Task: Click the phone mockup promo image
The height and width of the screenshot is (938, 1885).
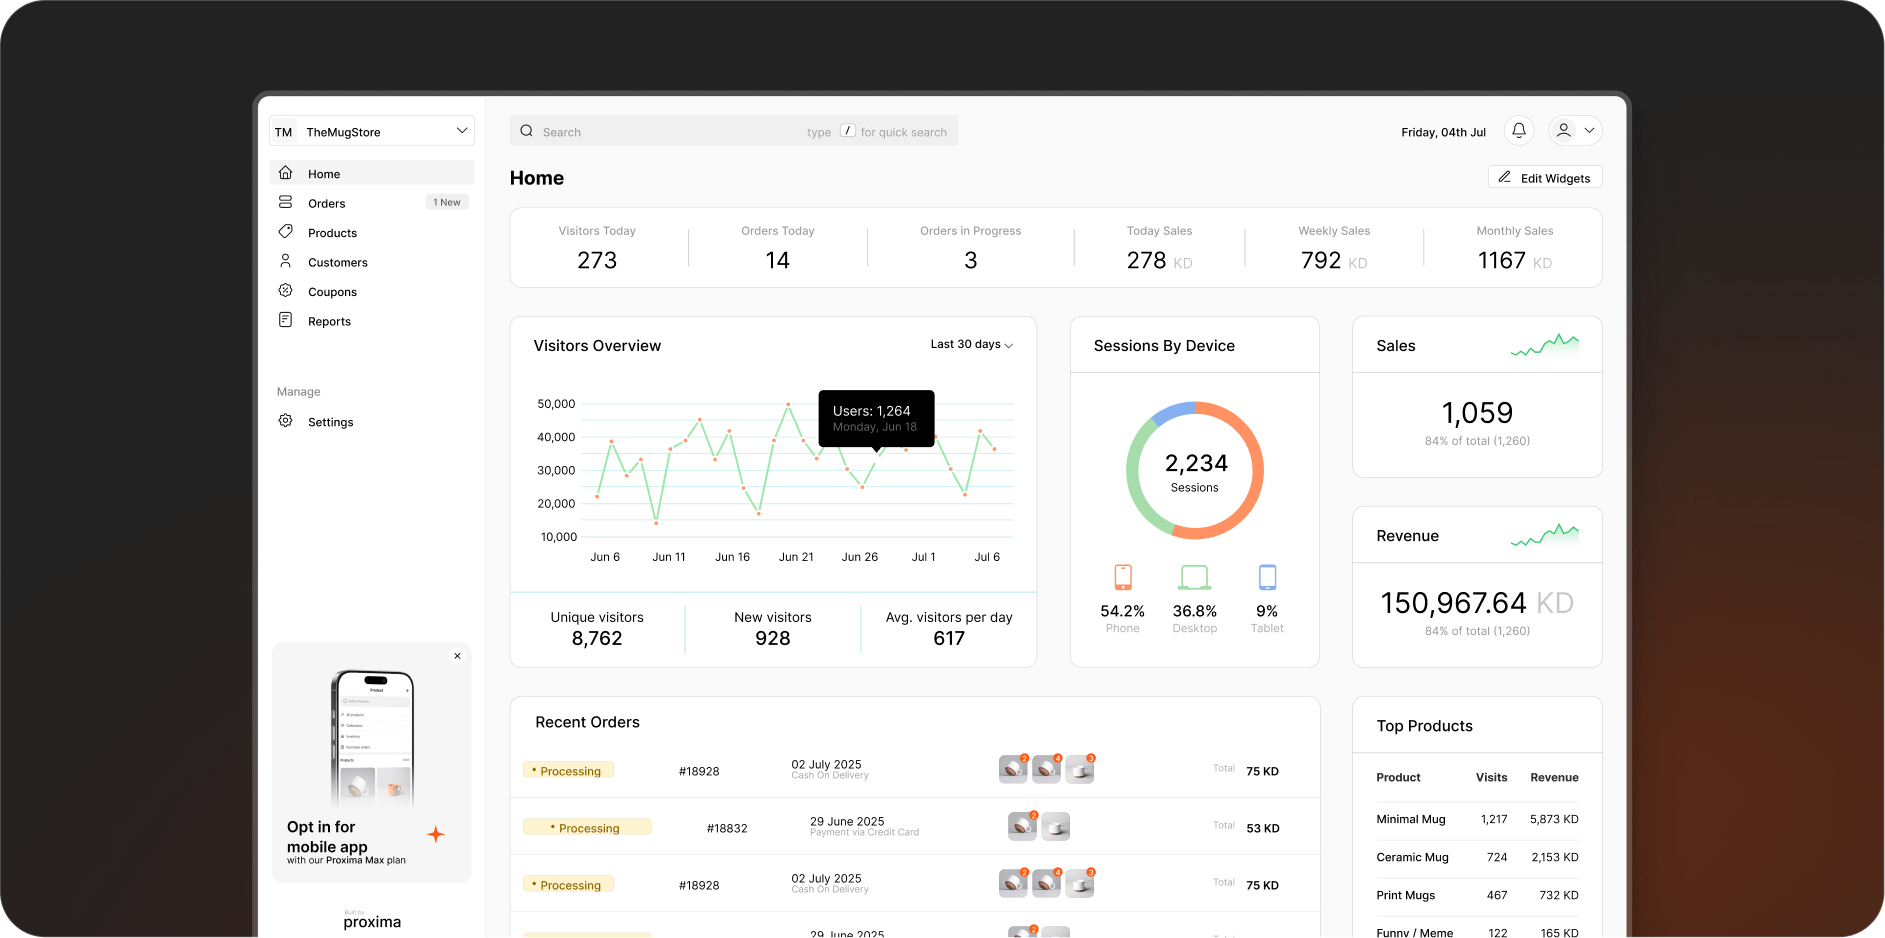Action: click(x=372, y=737)
